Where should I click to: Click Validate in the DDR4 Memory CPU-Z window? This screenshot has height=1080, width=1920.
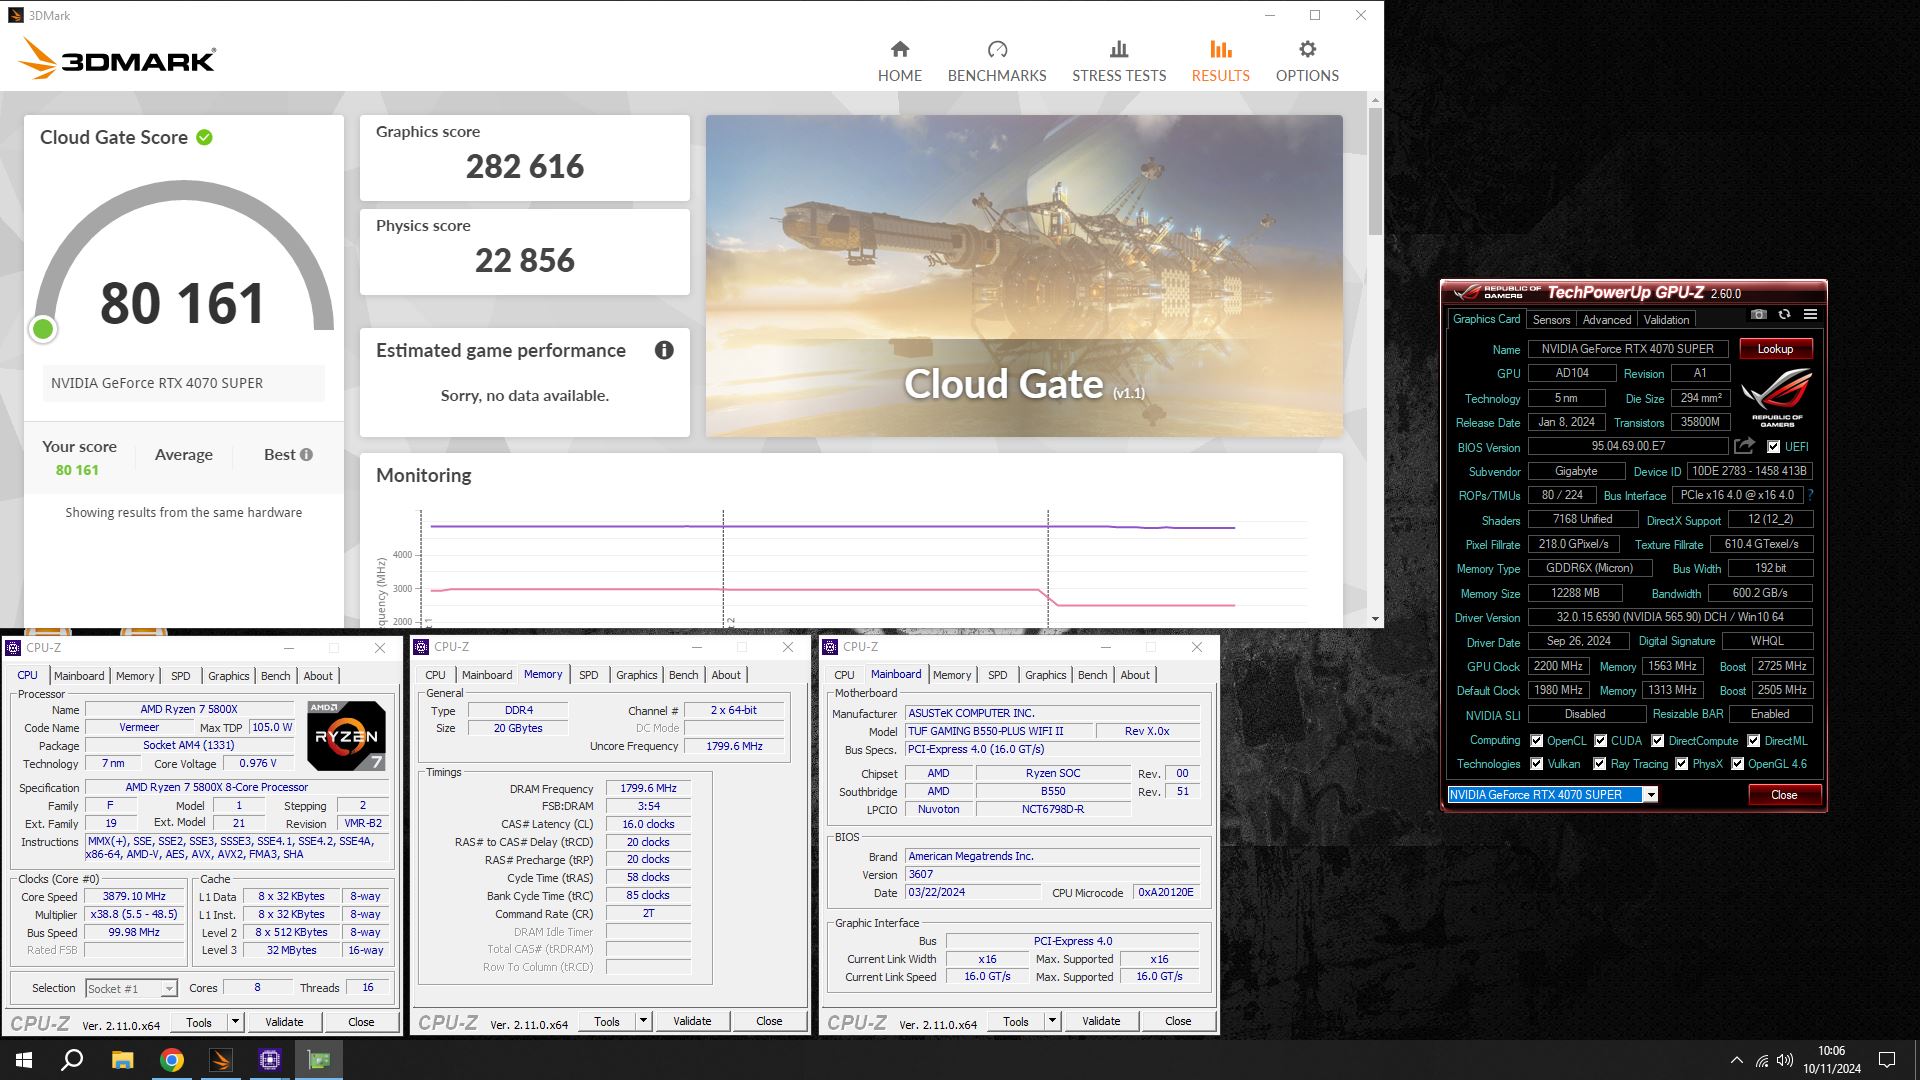[692, 1021]
